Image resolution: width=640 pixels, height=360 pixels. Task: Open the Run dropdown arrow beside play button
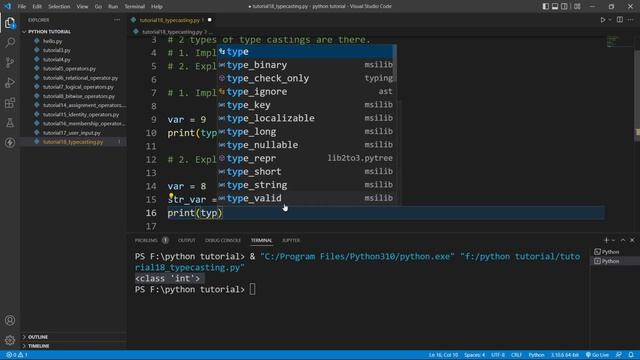[x=610, y=20]
